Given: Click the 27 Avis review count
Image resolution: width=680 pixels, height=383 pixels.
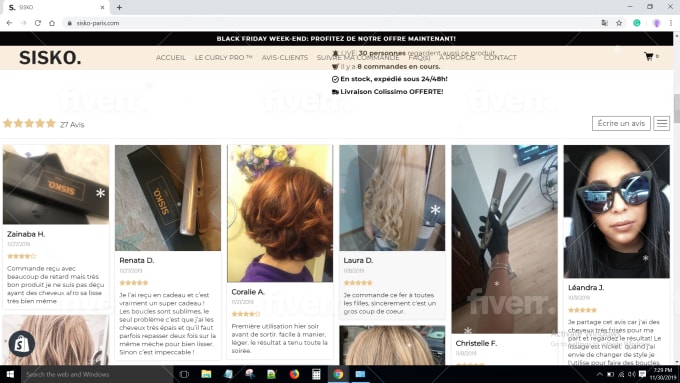Looking at the screenshot, I should (x=72, y=124).
